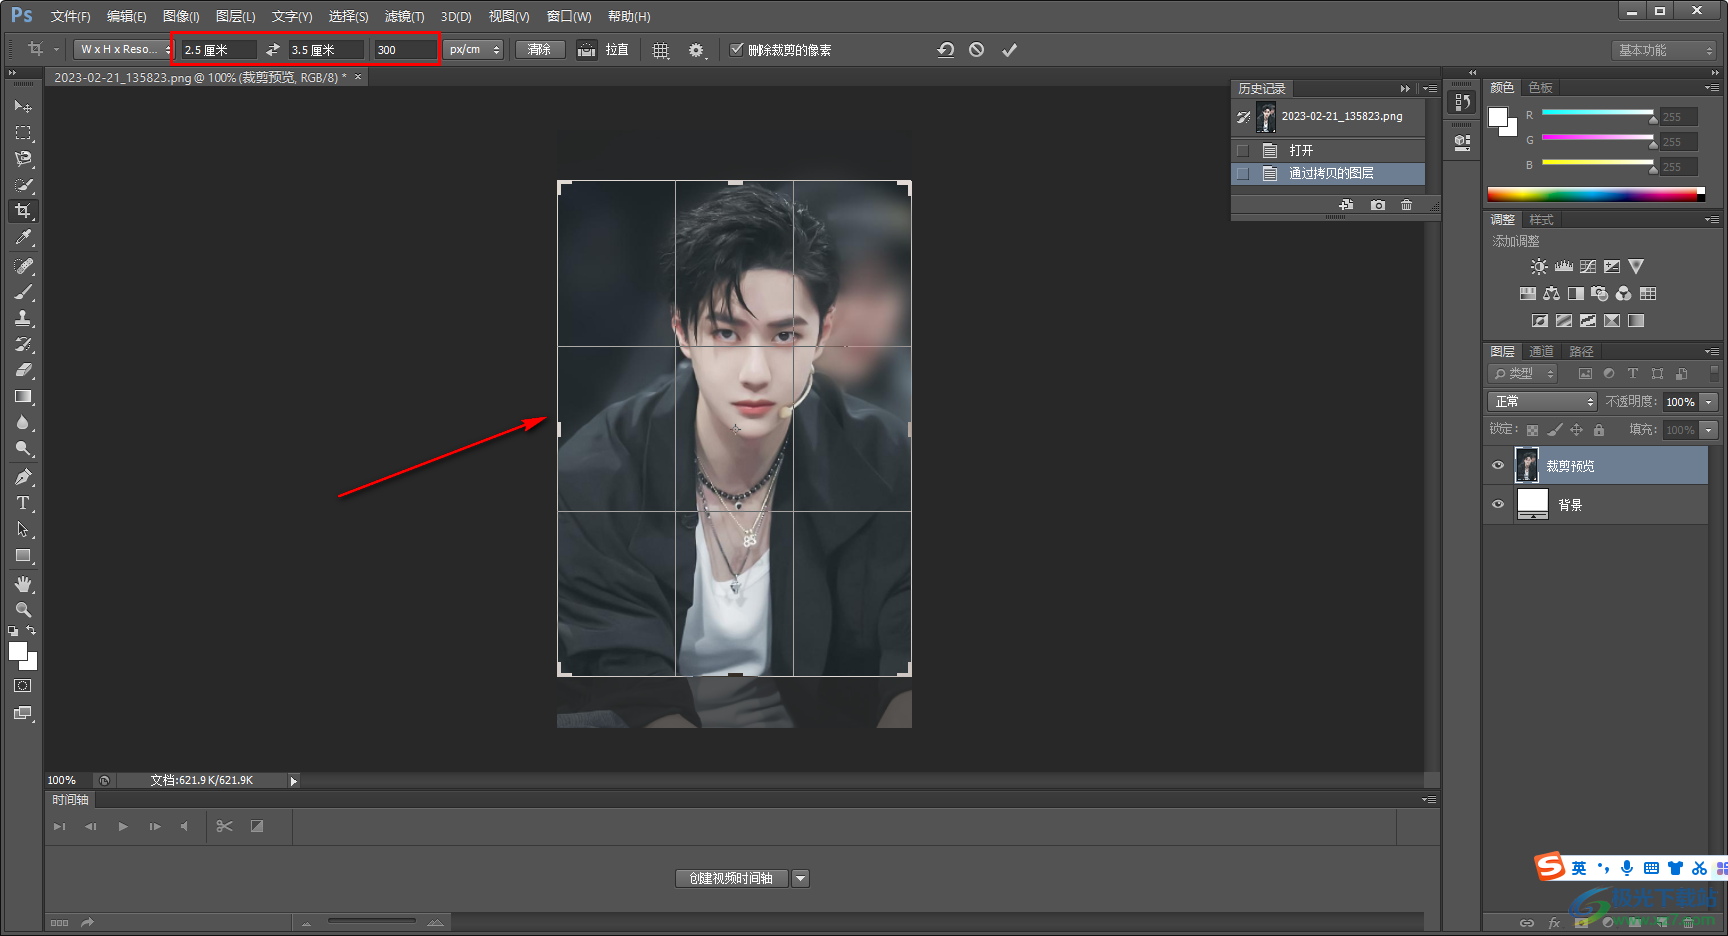Open the px/cm units dropdown
This screenshot has height=936, width=1728.
coord(473,50)
